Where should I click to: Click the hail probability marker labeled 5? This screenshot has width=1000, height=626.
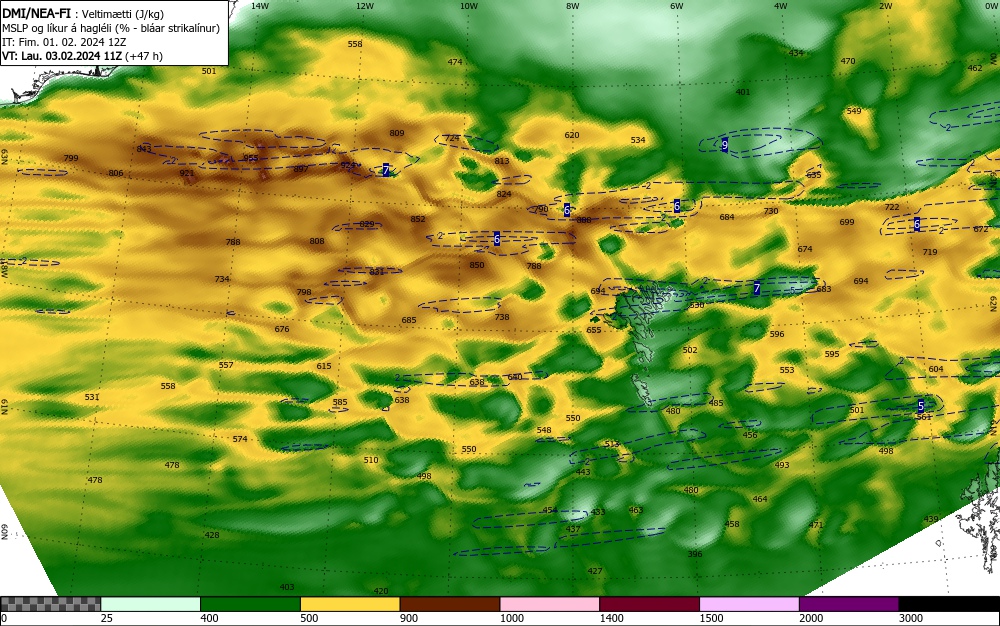tap(921, 405)
